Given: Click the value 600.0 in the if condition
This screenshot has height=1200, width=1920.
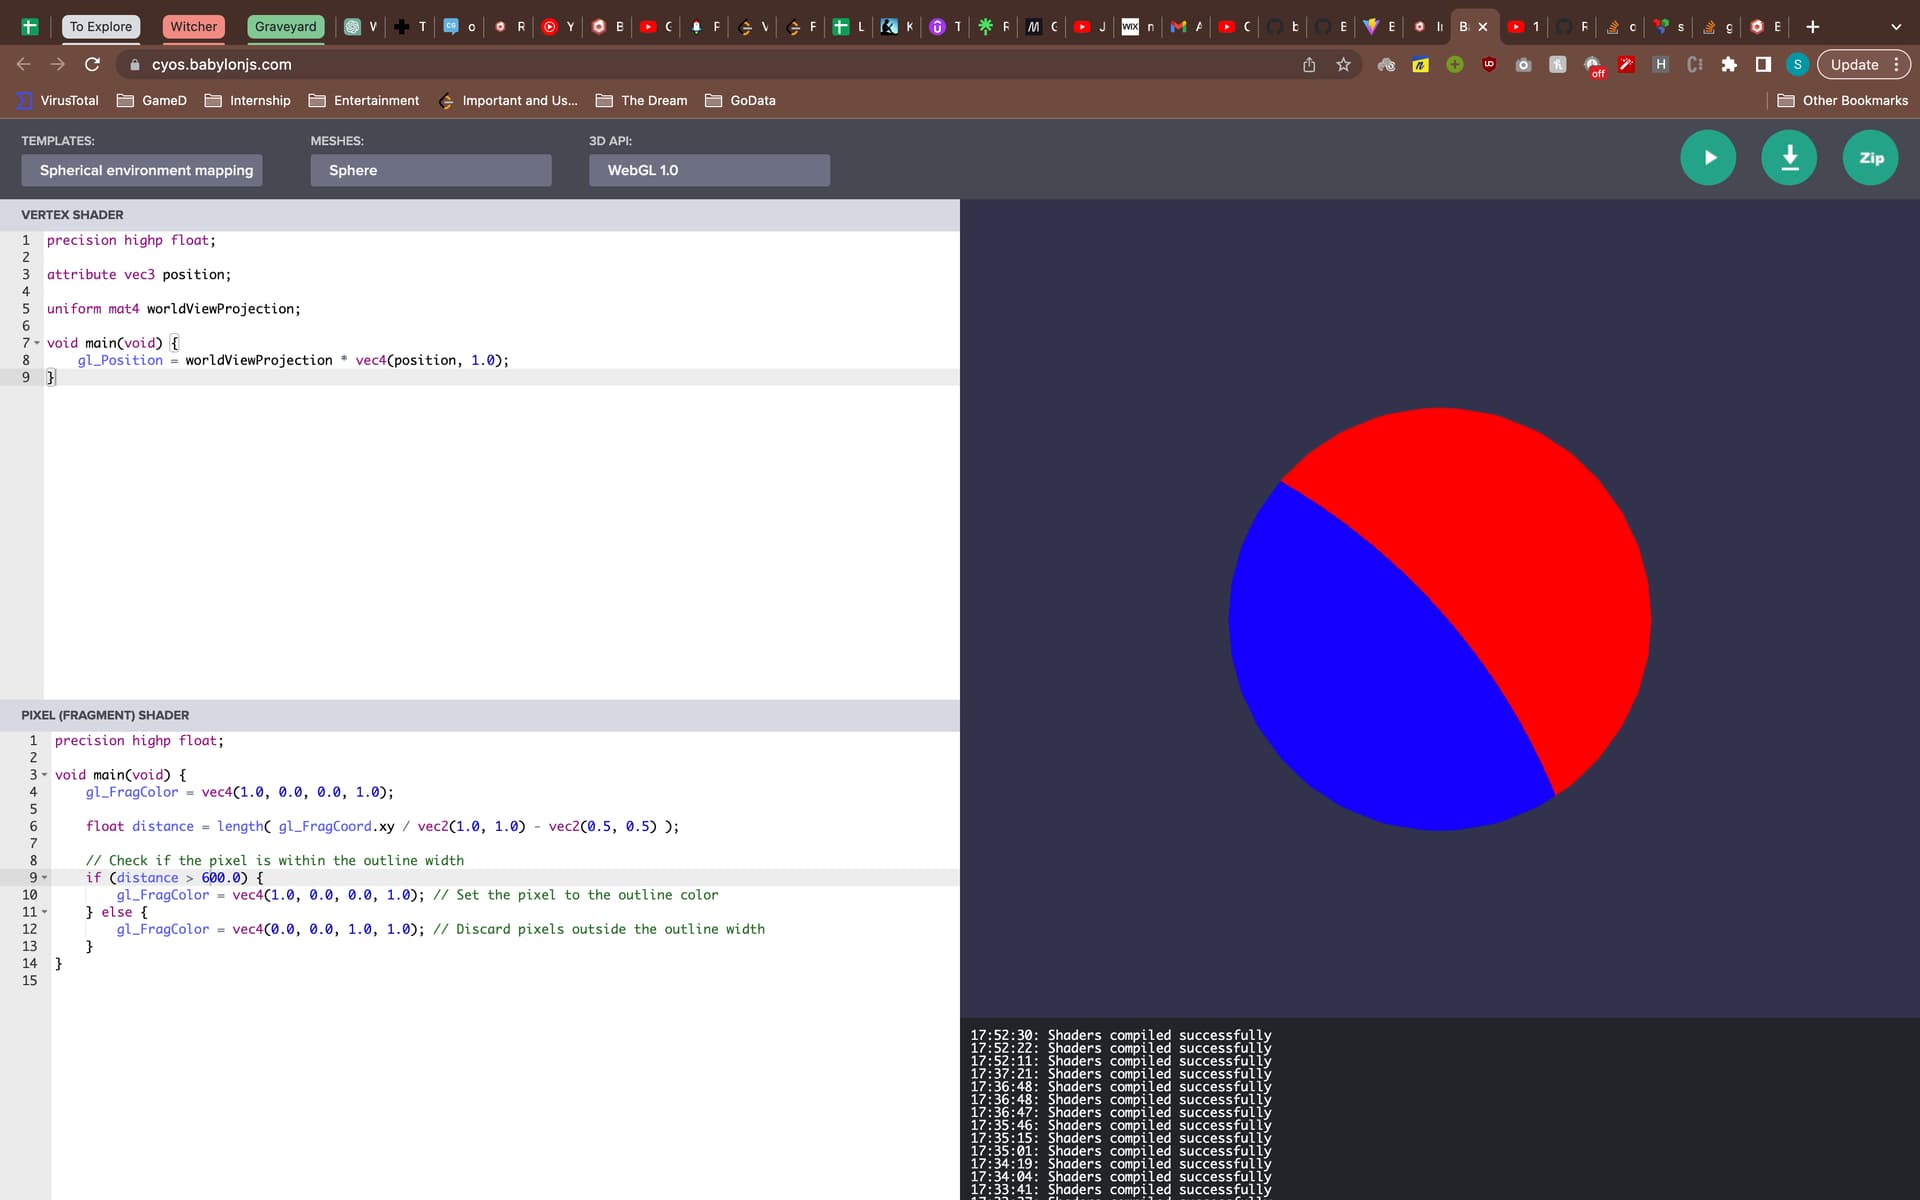Looking at the screenshot, I should (x=221, y=878).
